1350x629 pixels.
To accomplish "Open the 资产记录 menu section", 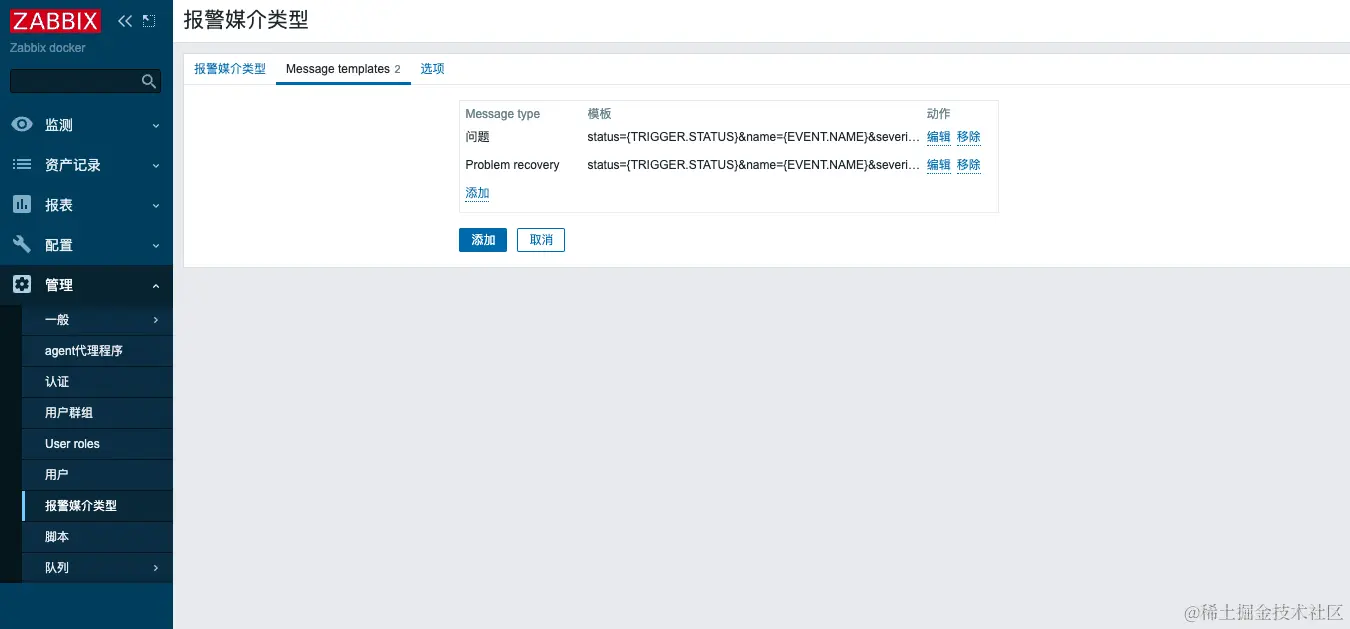I will (x=86, y=165).
